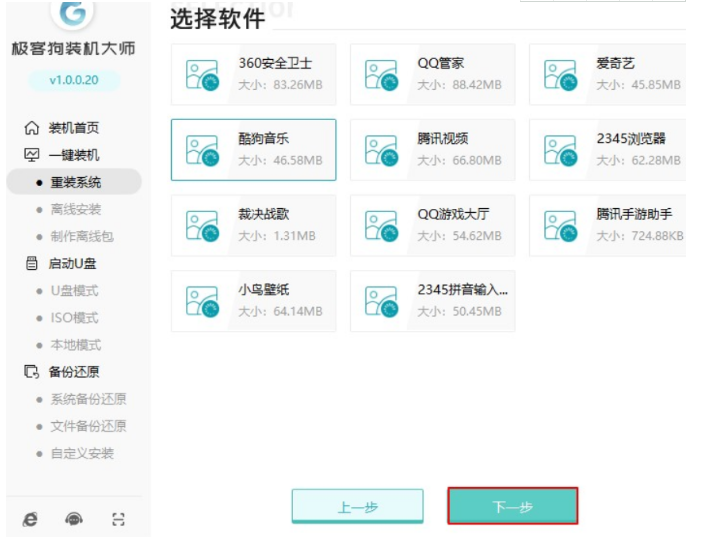Click the 上一步 button

(x=357, y=507)
